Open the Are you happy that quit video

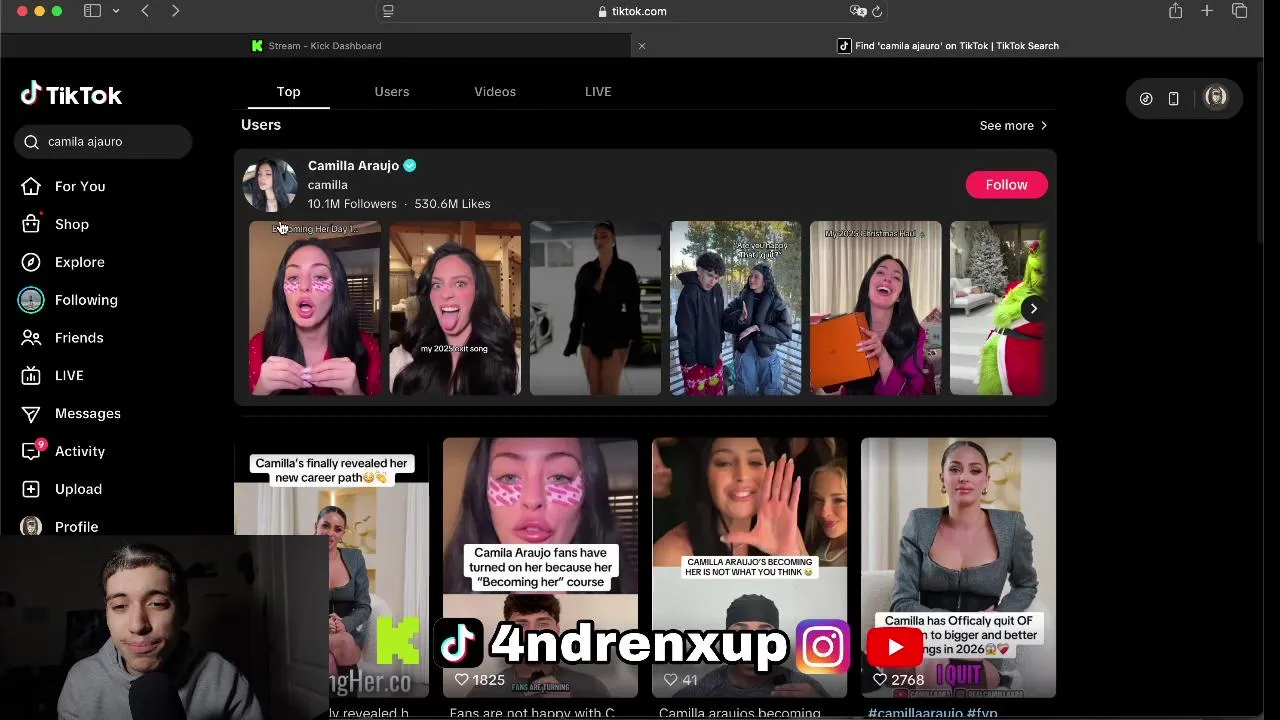[735, 308]
